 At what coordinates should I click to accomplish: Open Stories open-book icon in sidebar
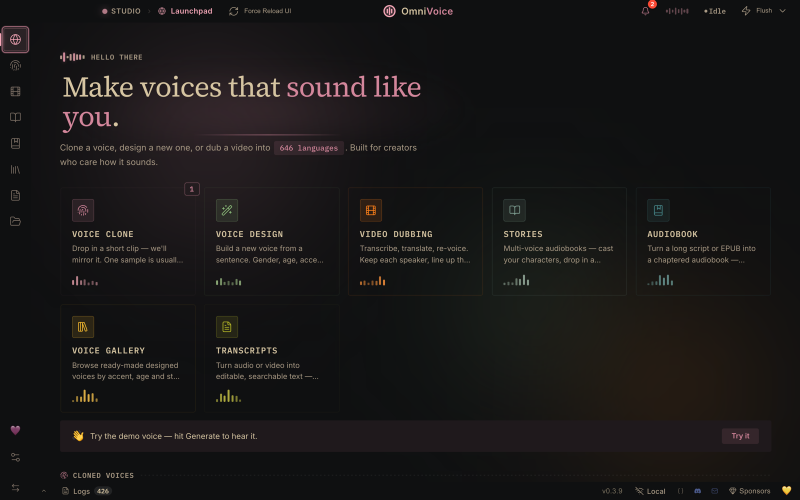[x=15, y=117]
